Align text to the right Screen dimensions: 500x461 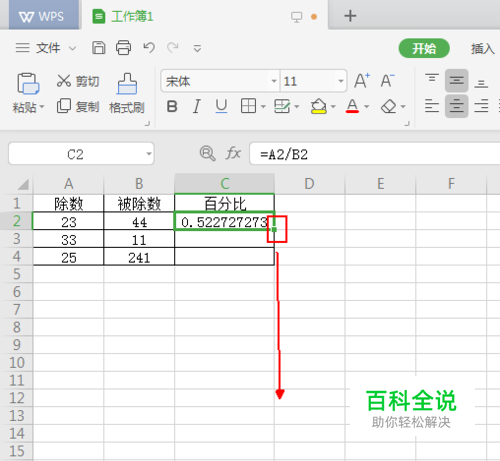coord(481,106)
